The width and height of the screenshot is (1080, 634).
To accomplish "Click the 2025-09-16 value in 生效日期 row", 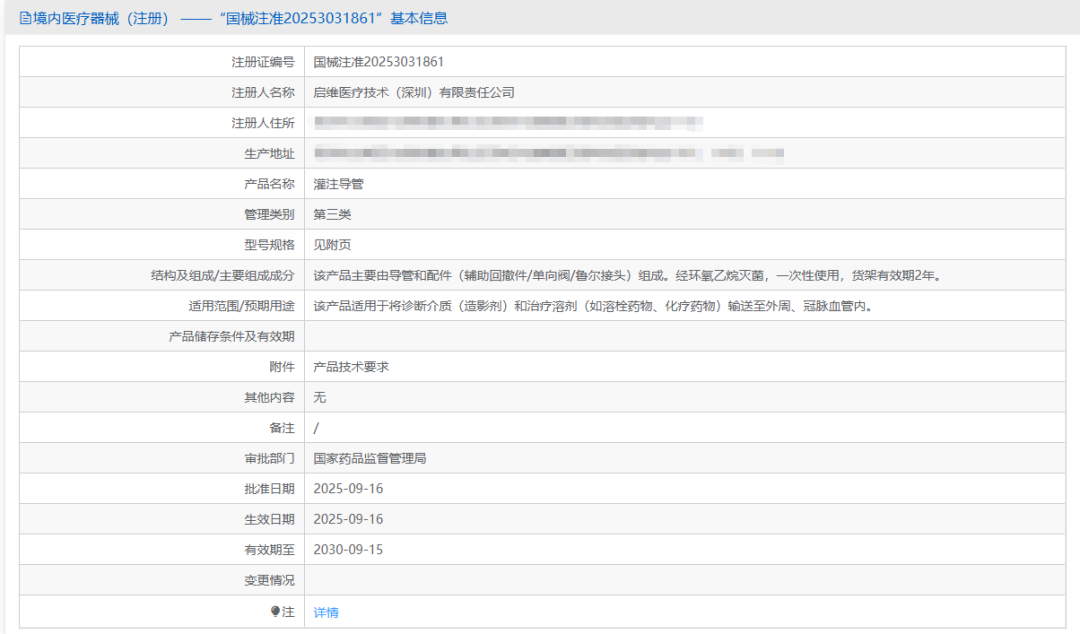I will [348, 519].
